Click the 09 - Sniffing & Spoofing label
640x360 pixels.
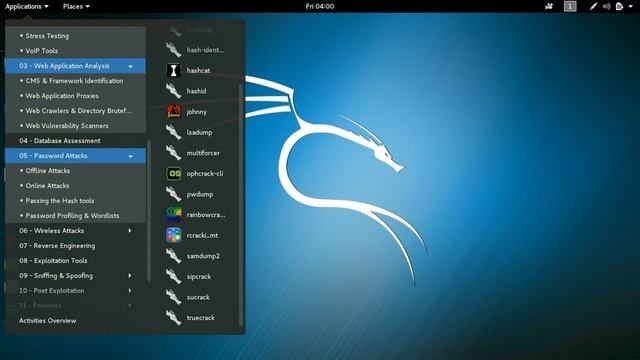(x=56, y=276)
